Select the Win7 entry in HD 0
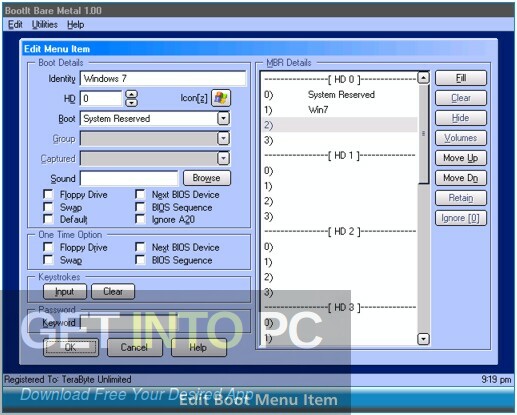Screen dimensions: 517x415 click(339, 110)
